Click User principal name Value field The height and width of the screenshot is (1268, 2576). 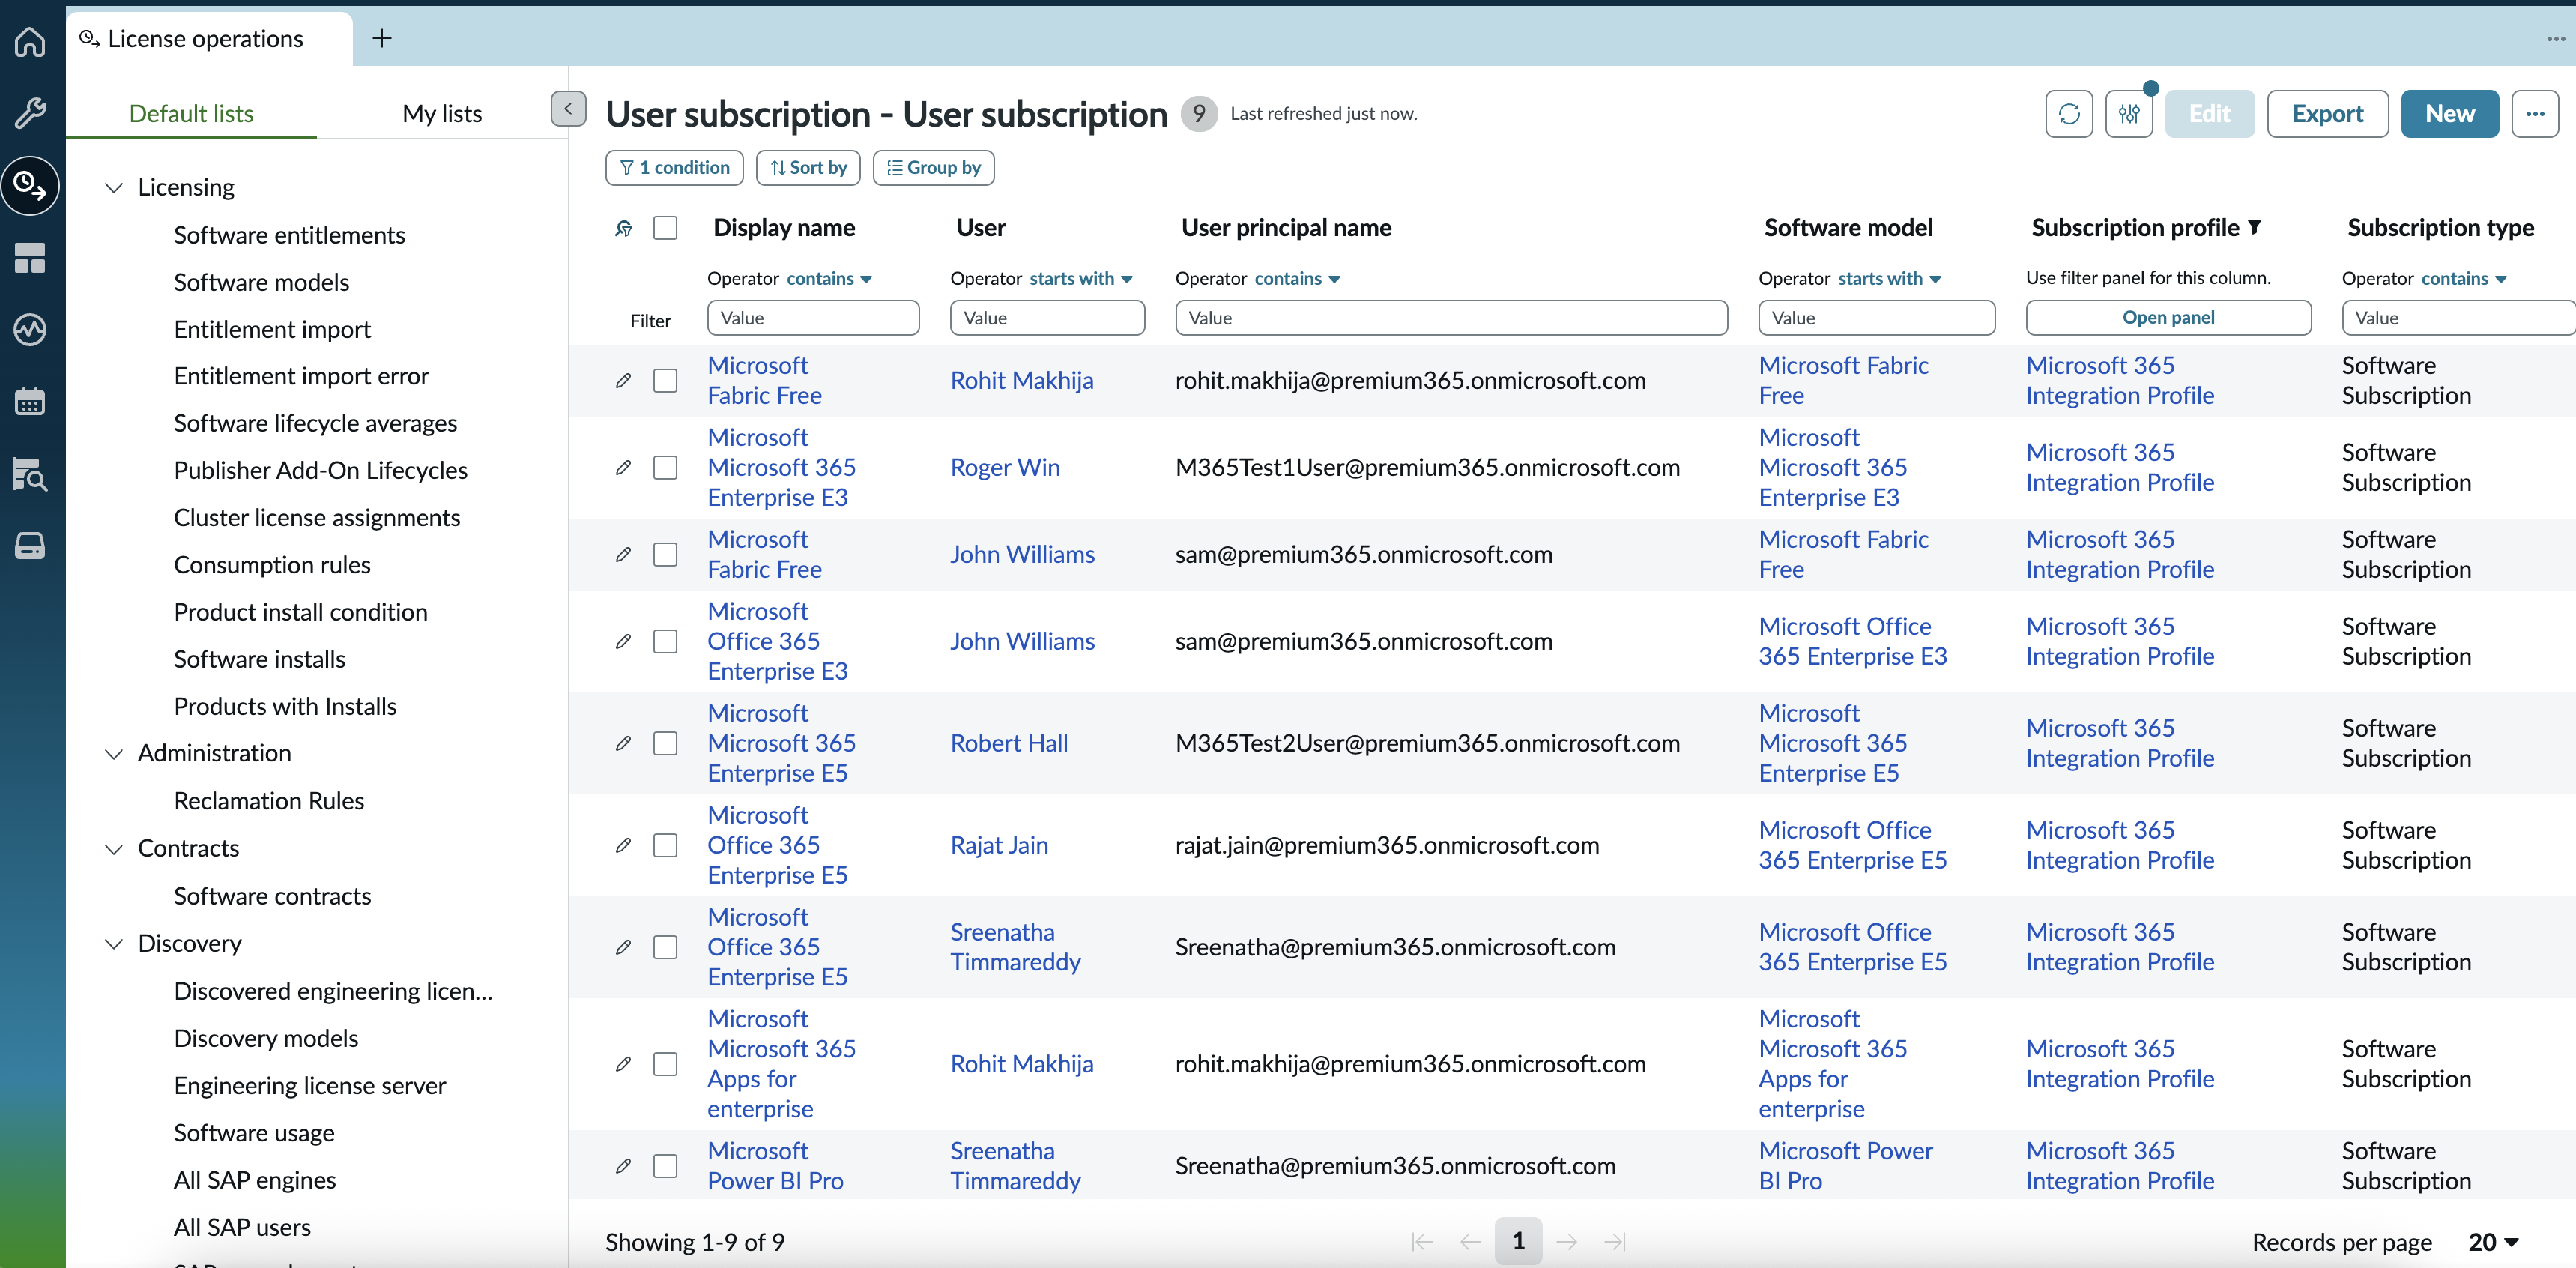point(1451,317)
